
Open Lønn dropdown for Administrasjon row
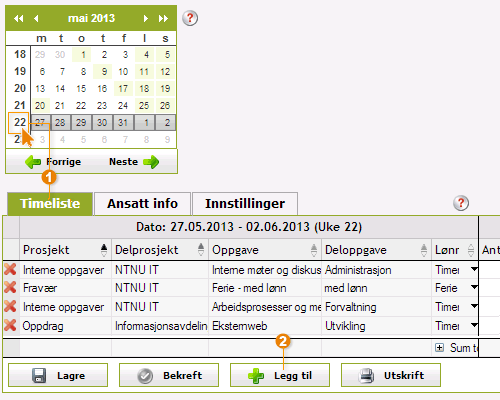point(474,269)
